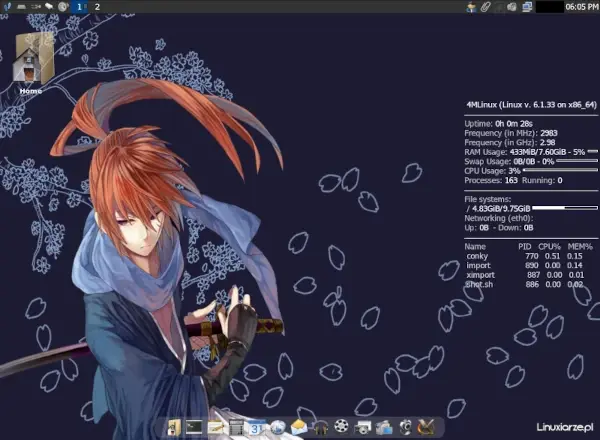The image size is (600, 440).
Task: Click the Processes: 163 value
Action: click(x=511, y=180)
